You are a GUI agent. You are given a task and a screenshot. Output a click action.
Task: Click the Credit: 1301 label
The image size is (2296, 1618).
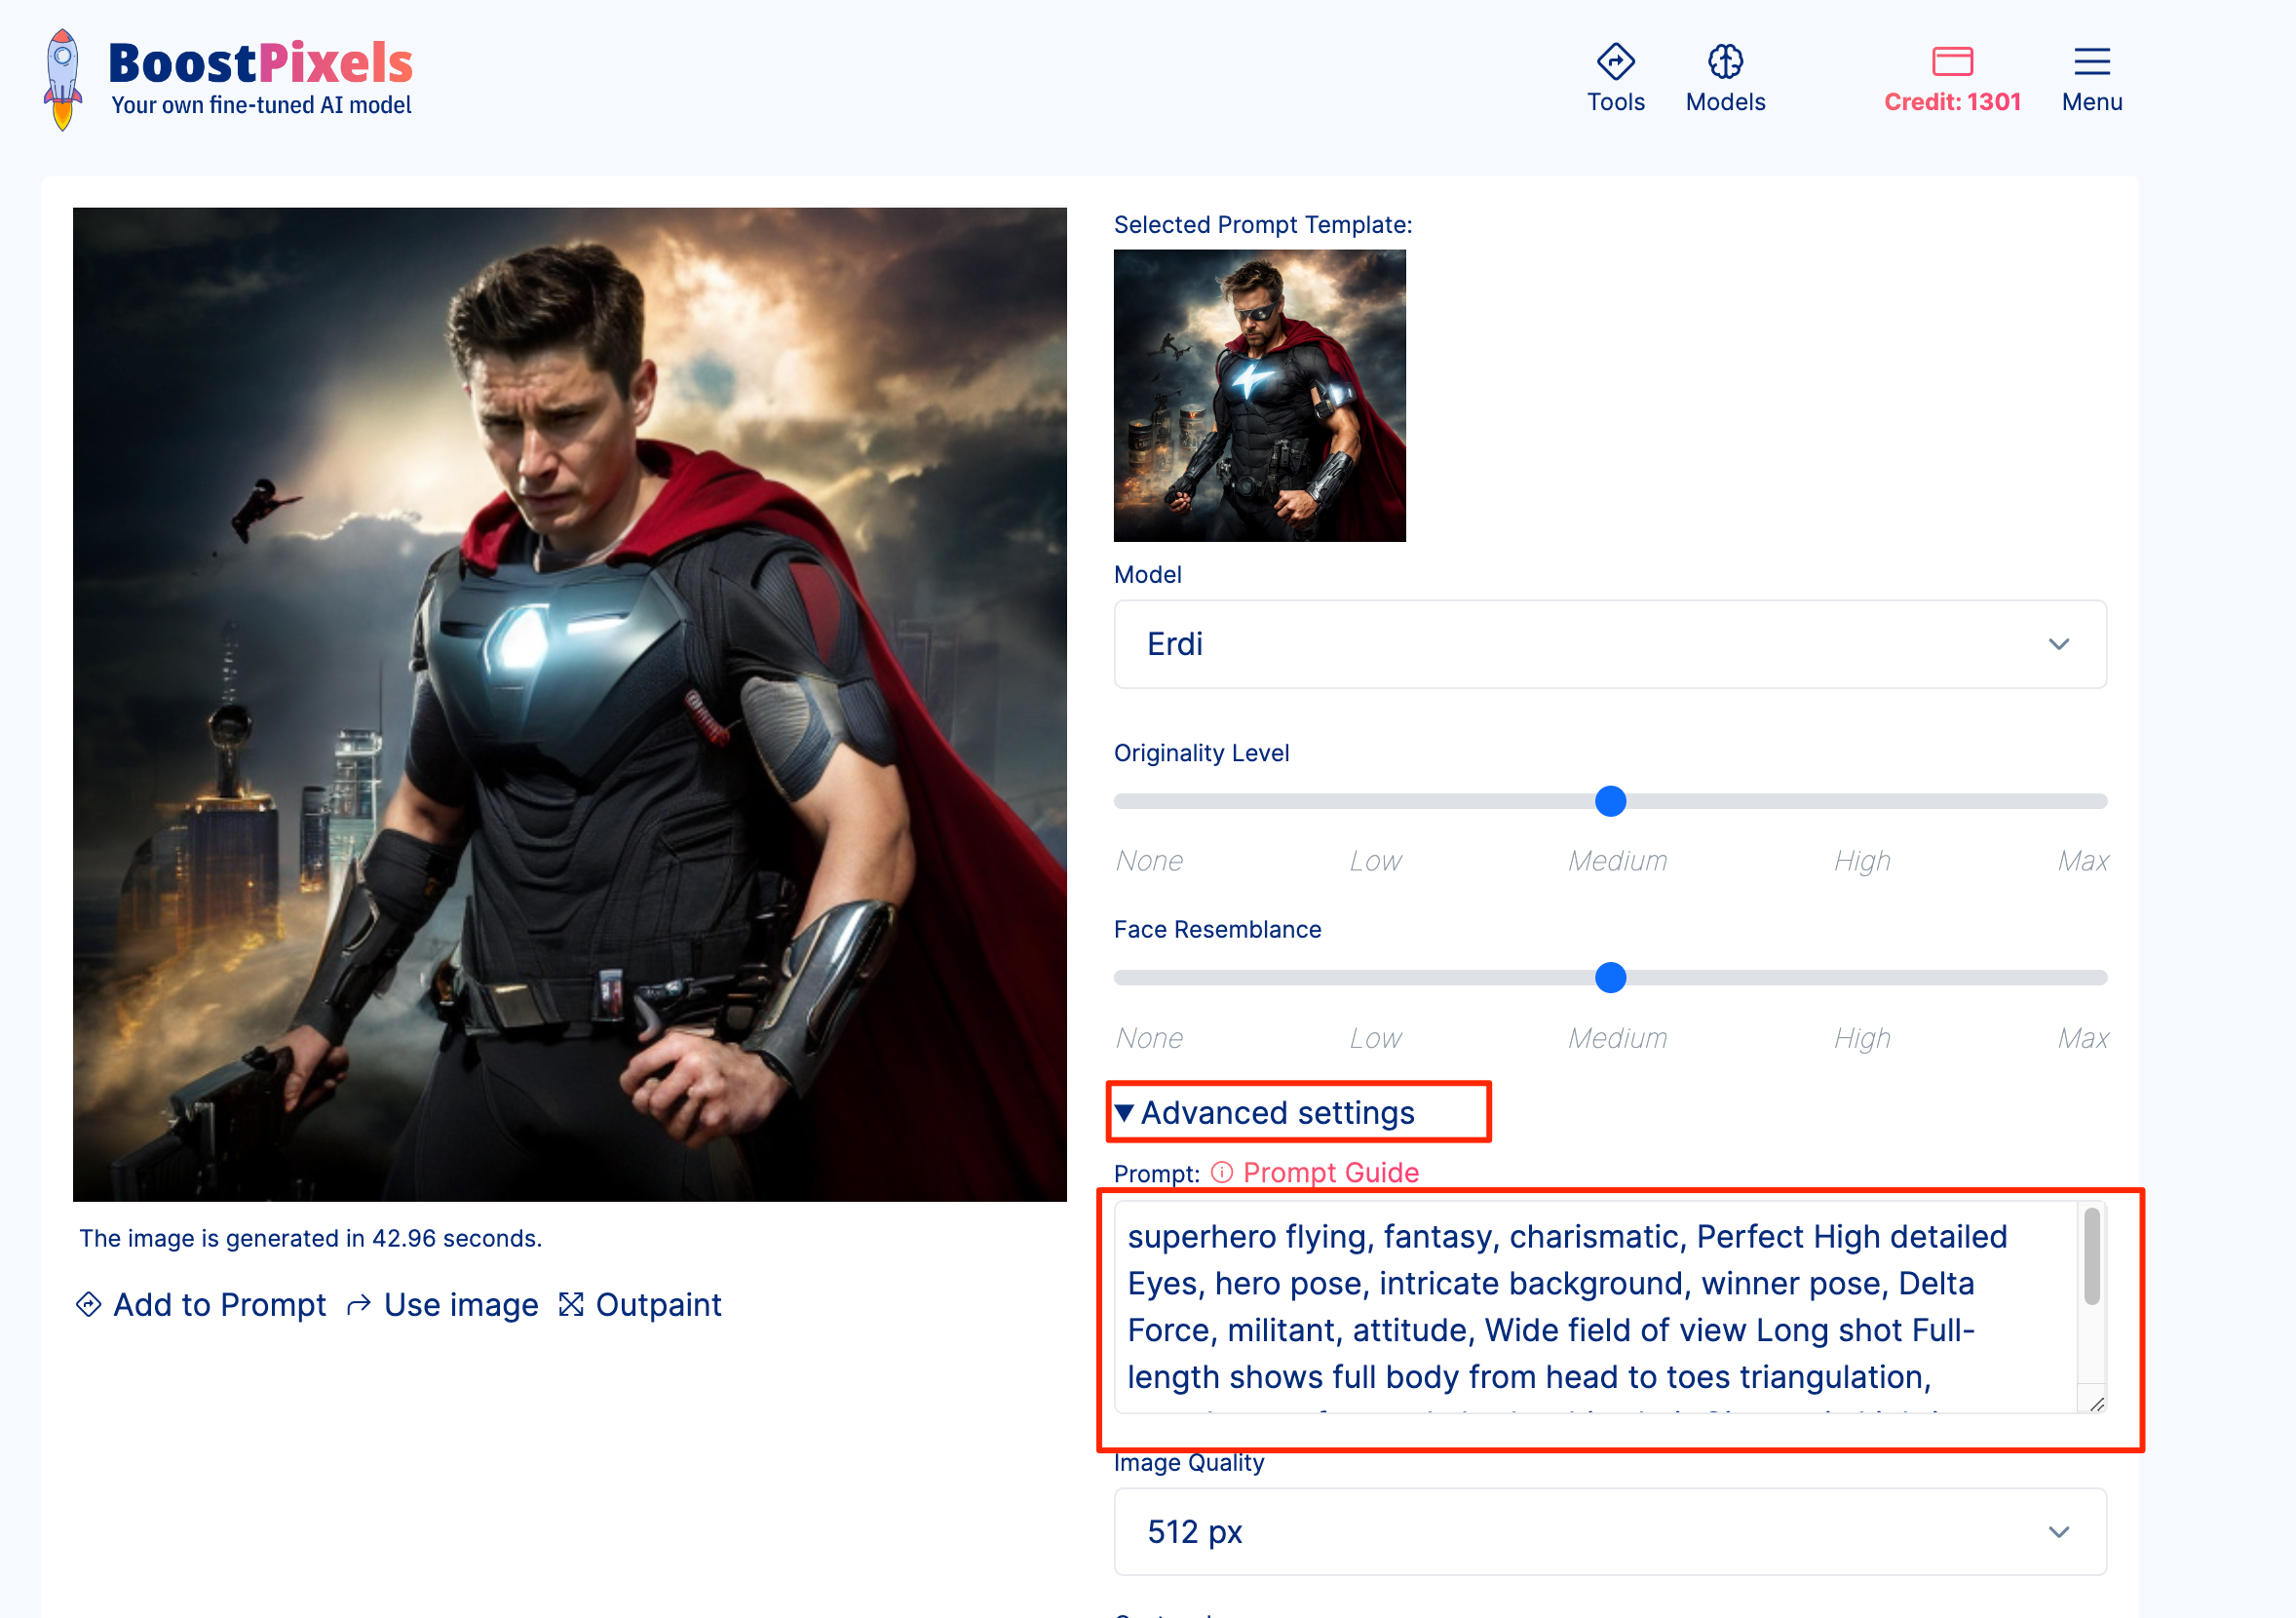1951,102
